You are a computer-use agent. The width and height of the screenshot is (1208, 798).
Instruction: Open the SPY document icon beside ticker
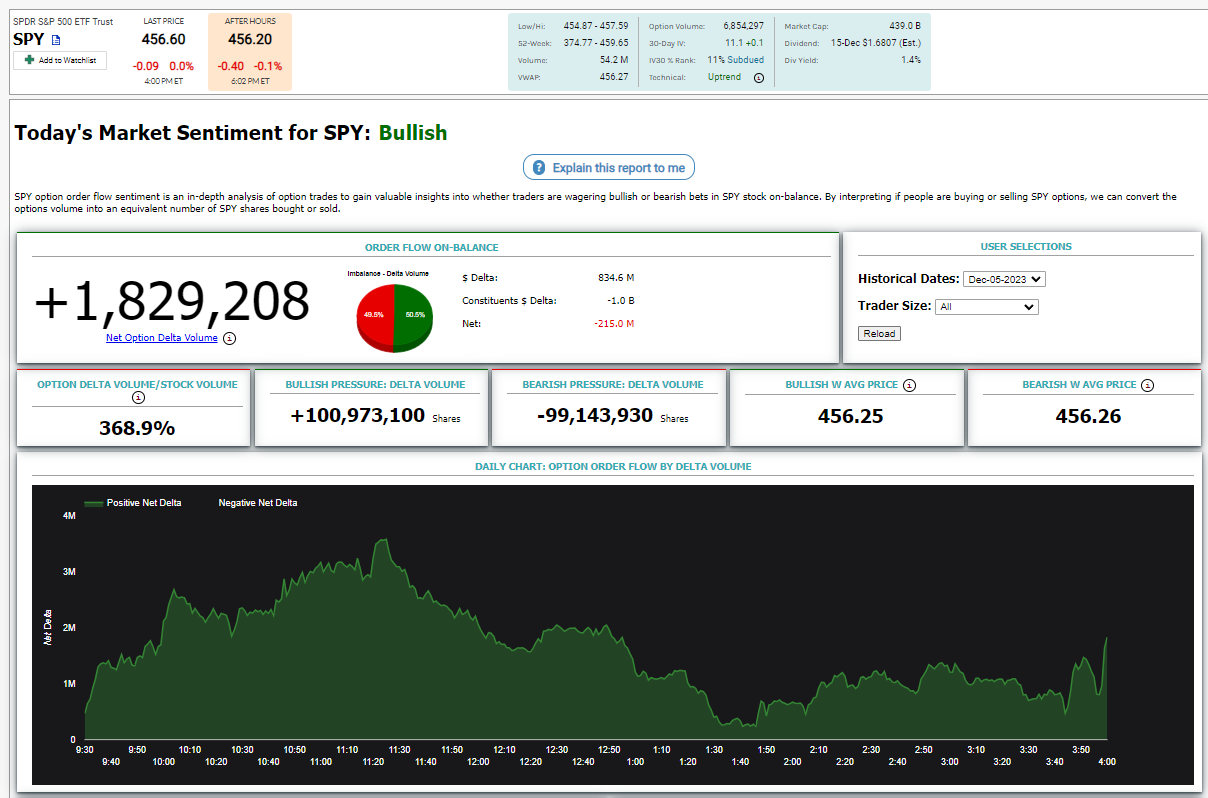(x=56, y=40)
